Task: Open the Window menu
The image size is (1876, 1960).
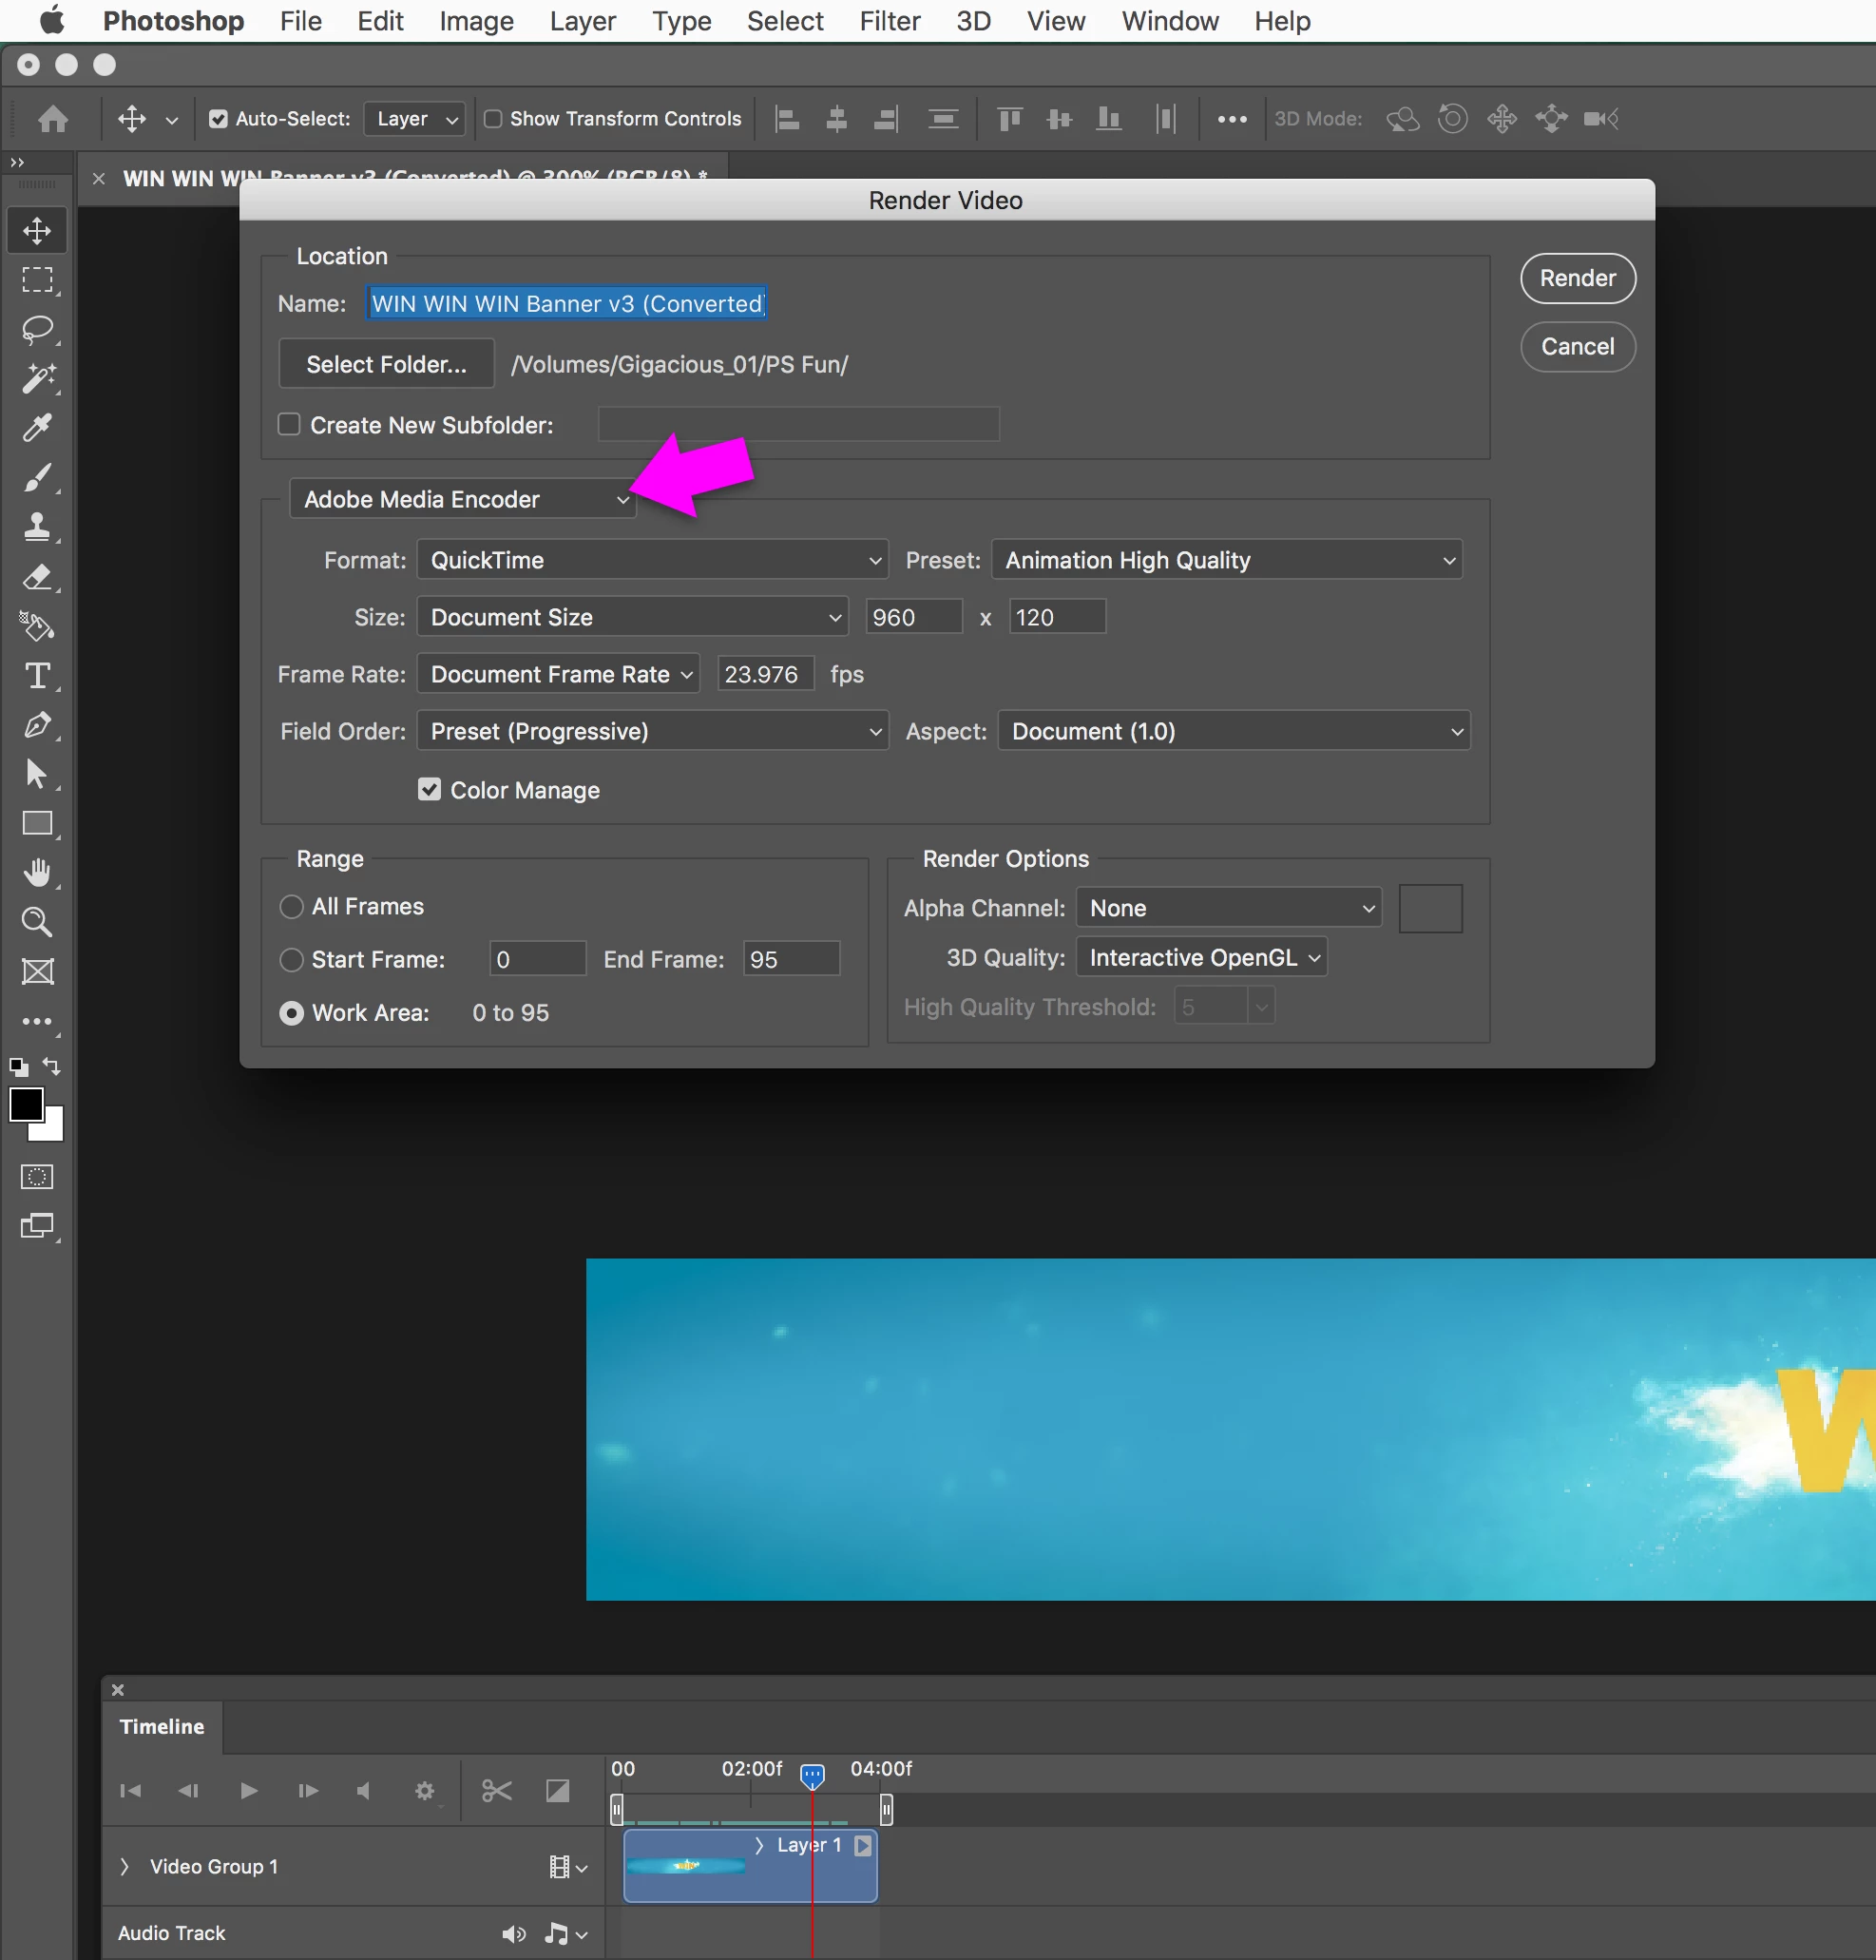Action: pos(1169,21)
